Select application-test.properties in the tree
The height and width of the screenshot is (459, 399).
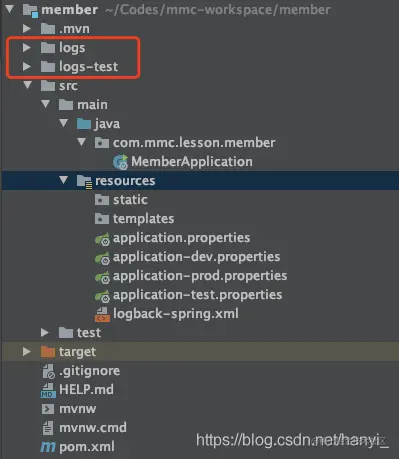[x=197, y=295]
